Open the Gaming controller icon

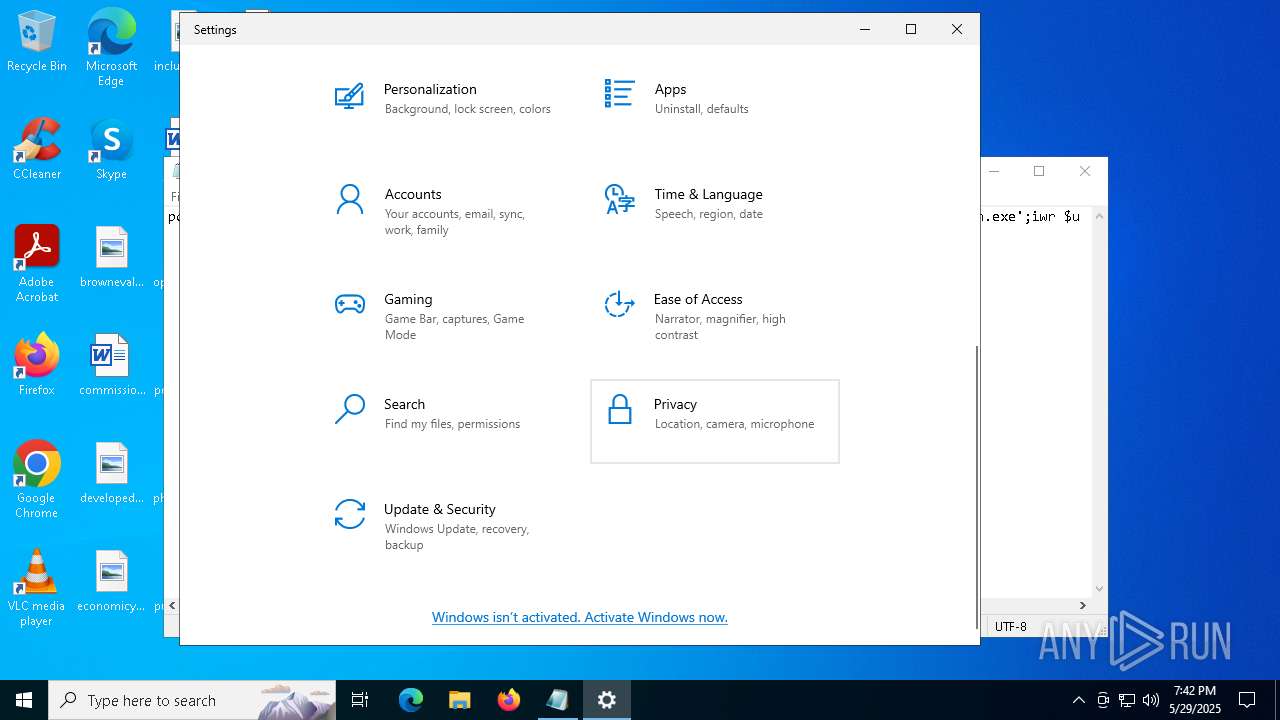[x=349, y=305]
